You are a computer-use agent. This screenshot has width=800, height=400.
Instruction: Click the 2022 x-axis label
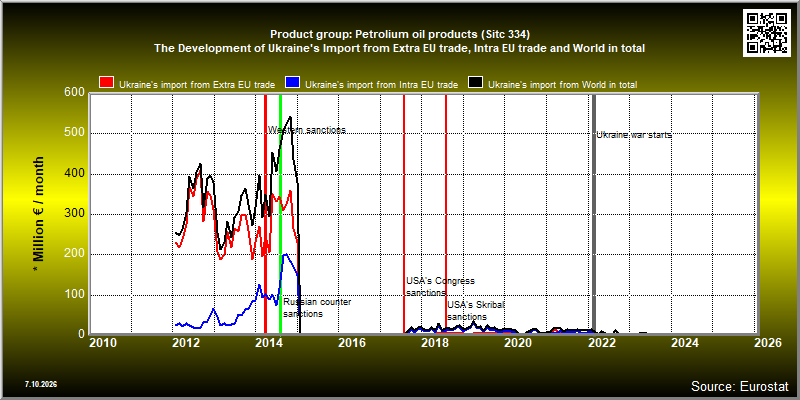(x=601, y=343)
